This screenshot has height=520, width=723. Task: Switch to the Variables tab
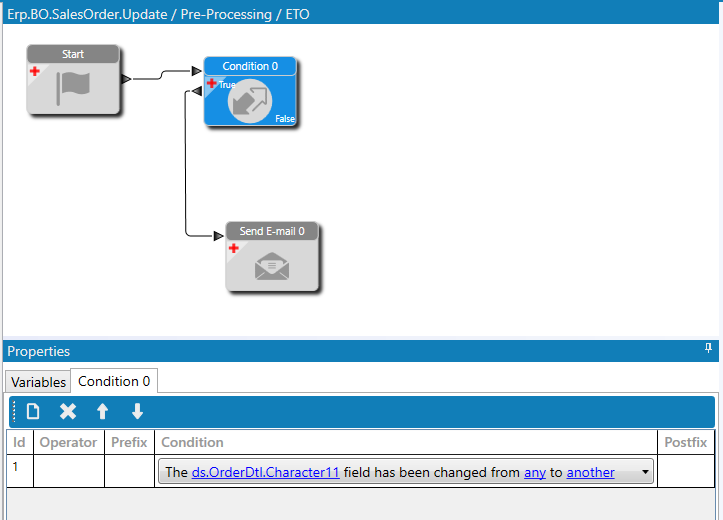(x=38, y=382)
